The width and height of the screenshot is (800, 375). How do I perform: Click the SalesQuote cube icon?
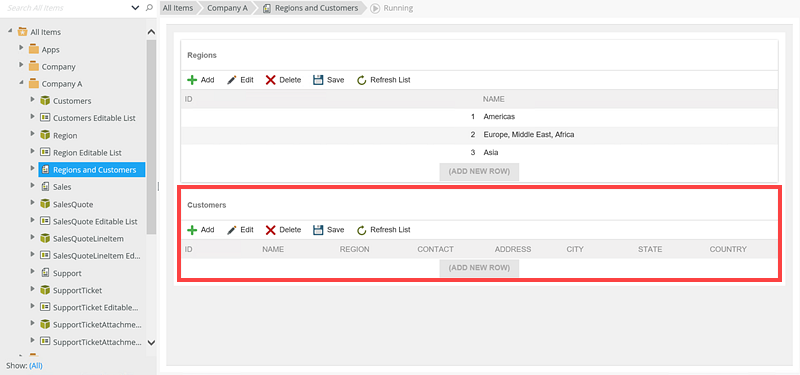[x=45, y=204]
